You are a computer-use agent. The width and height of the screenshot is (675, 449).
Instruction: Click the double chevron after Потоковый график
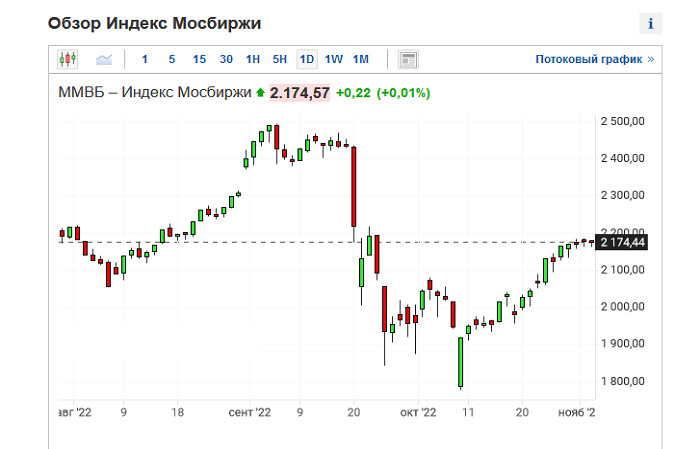[x=651, y=59]
